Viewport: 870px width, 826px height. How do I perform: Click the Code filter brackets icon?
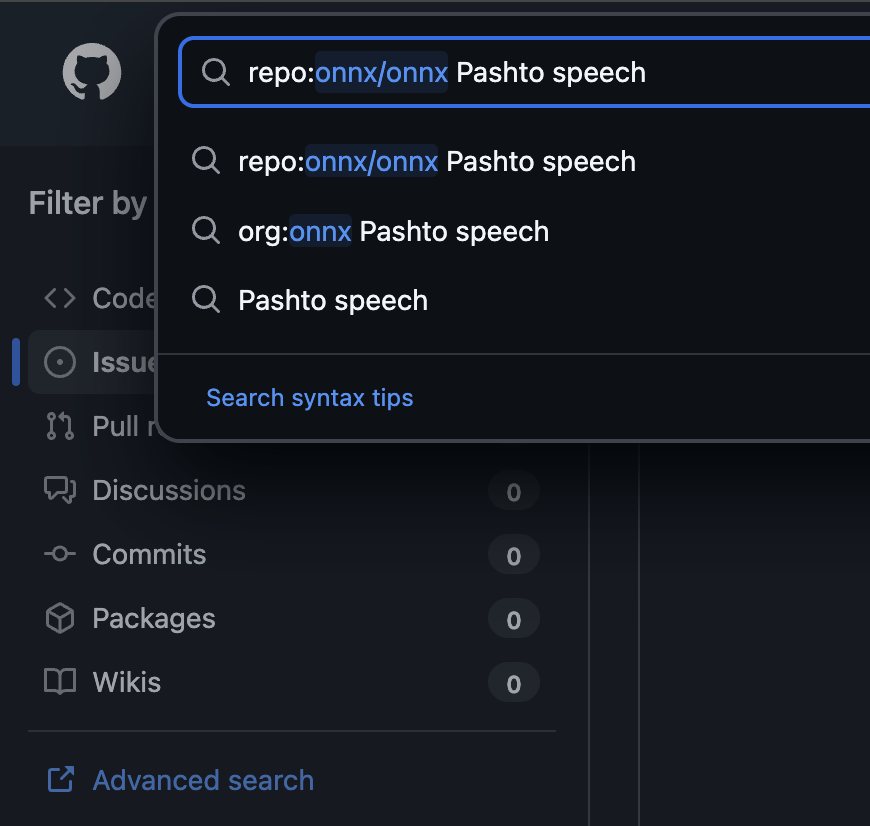(x=60, y=298)
